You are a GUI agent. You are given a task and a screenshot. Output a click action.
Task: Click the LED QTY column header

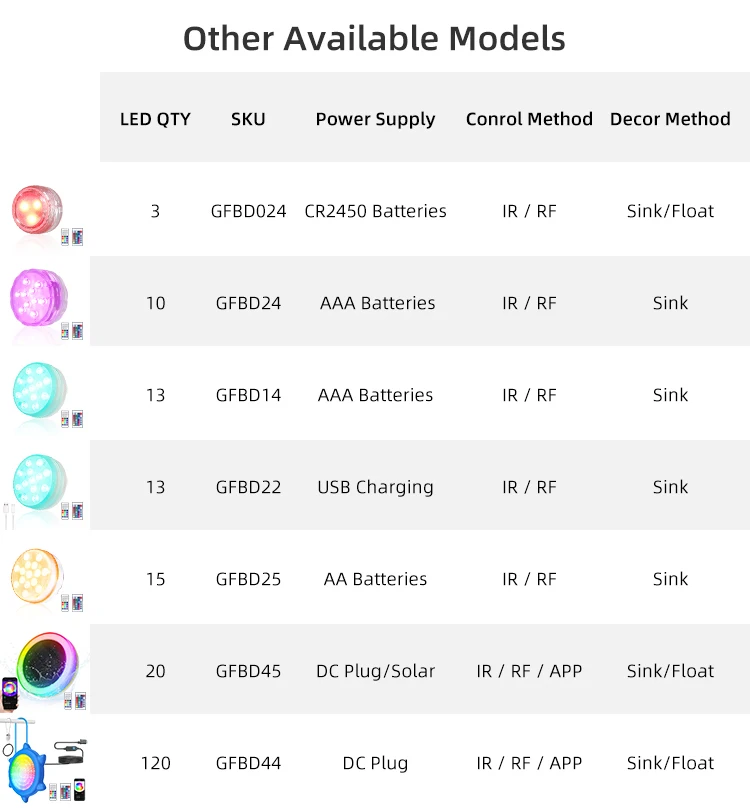[155, 119]
